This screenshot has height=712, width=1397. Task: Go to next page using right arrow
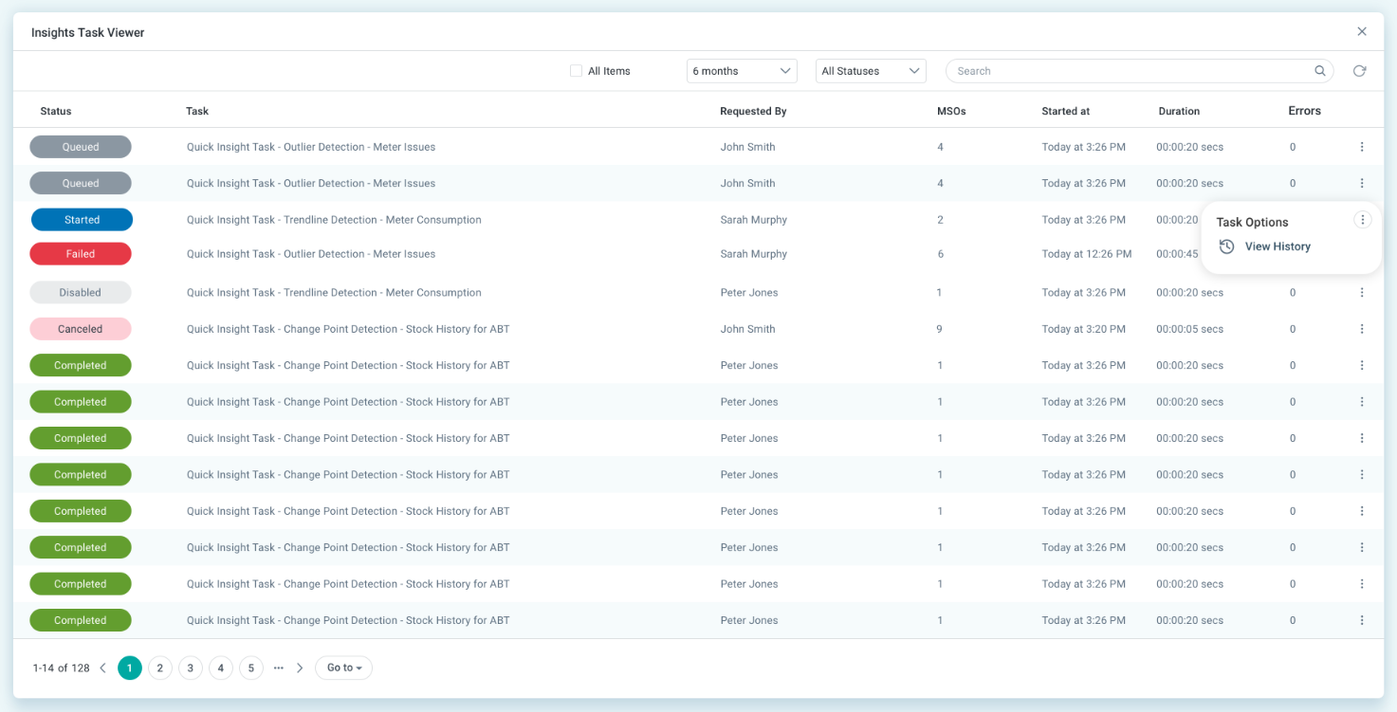coord(300,668)
